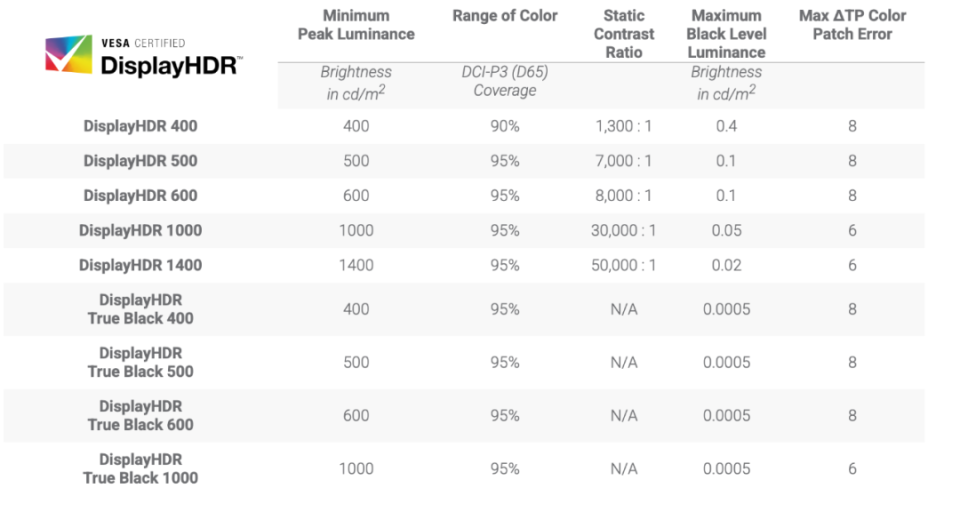960x512 pixels.
Task: Click the Maximum Black Level Luminance header
Action: click(727, 33)
